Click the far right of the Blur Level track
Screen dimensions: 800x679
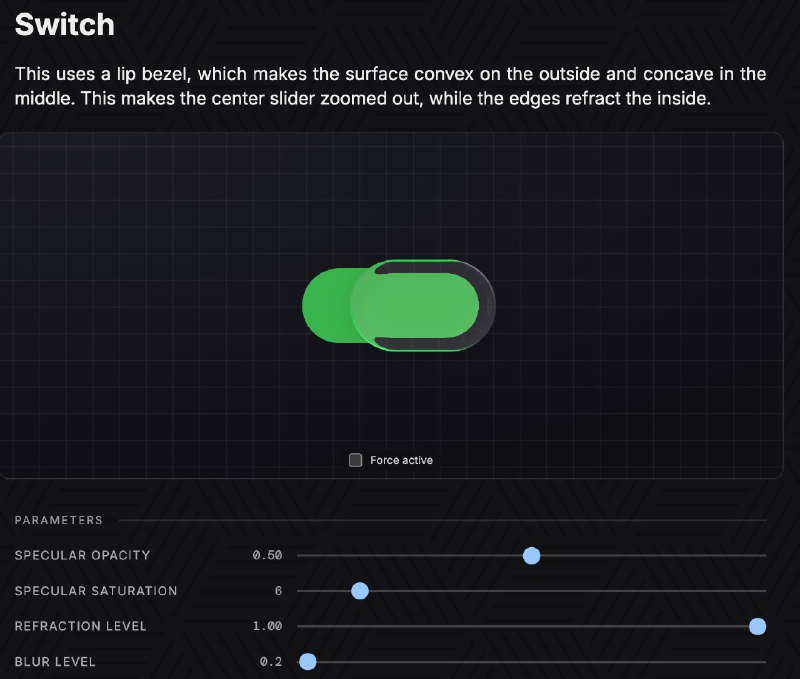coord(758,662)
